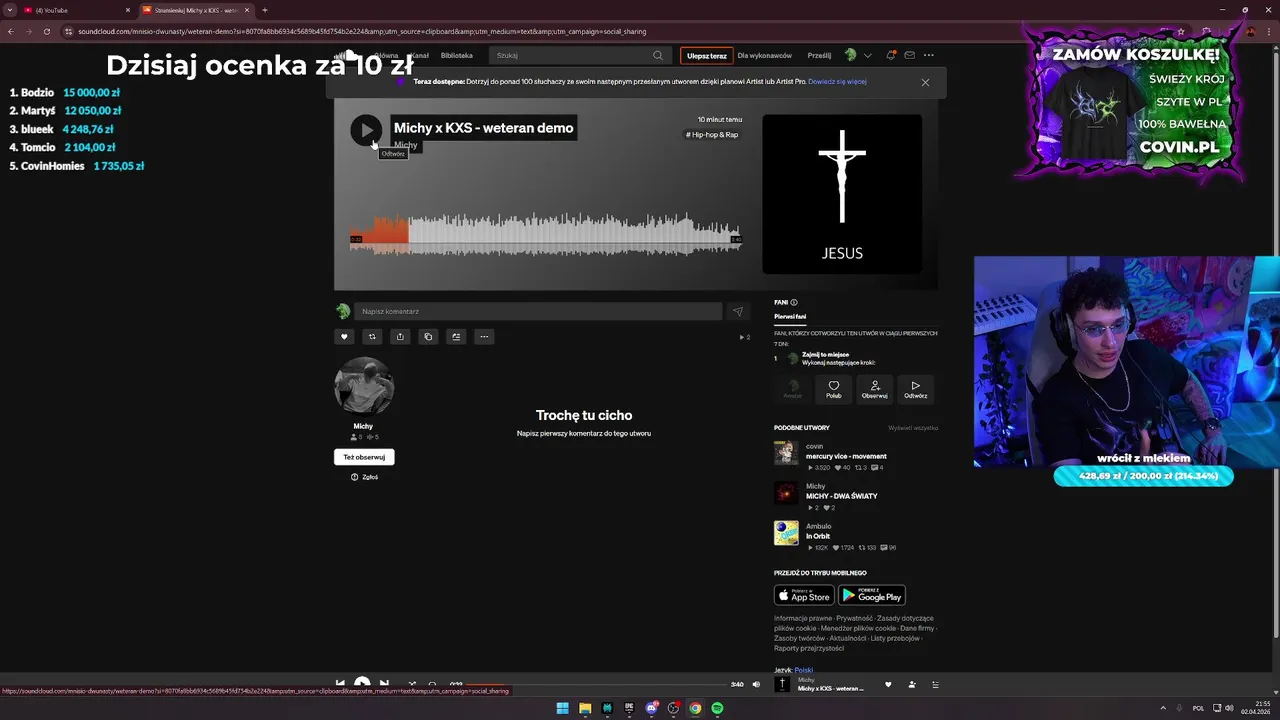
Task: Open similar track MICHY - DWA ŚWIATY
Action: (x=841, y=496)
